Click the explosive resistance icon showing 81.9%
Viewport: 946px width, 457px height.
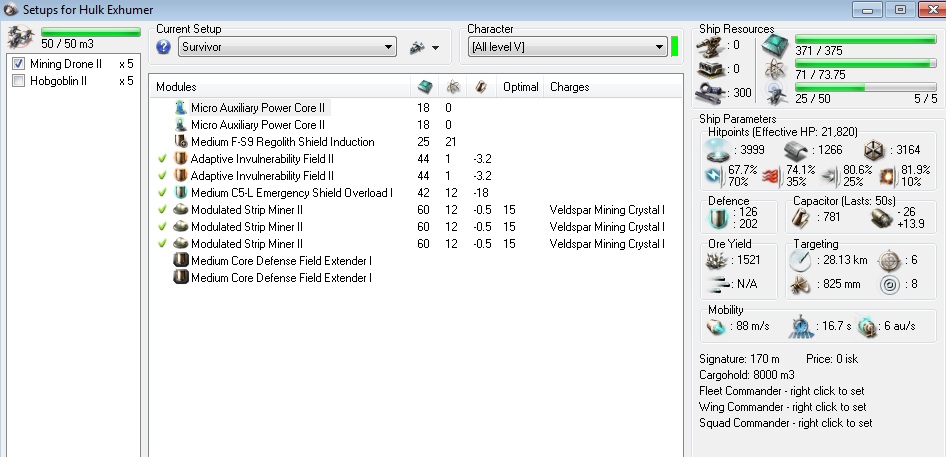tap(888, 176)
